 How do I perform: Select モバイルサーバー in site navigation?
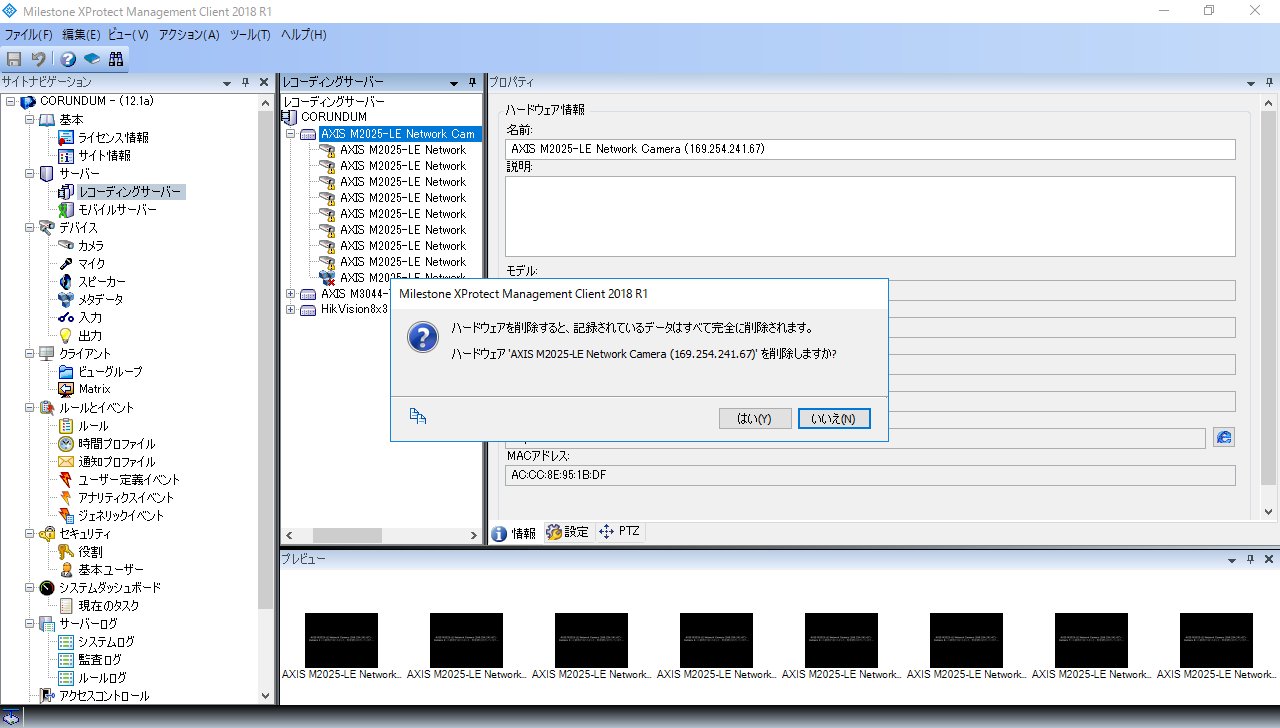click(117, 210)
